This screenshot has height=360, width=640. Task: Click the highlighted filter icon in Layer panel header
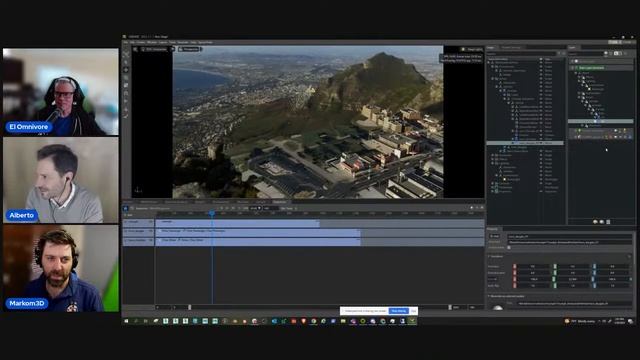[x=616, y=53]
